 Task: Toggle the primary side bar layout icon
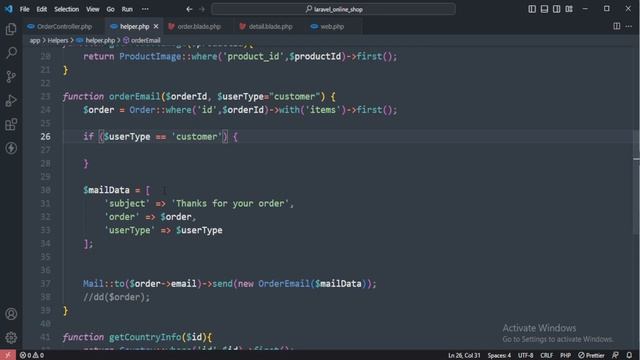click(532, 9)
